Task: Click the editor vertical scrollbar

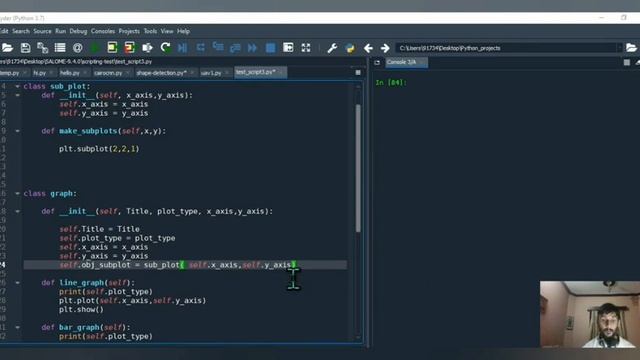Action: point(358,168)
